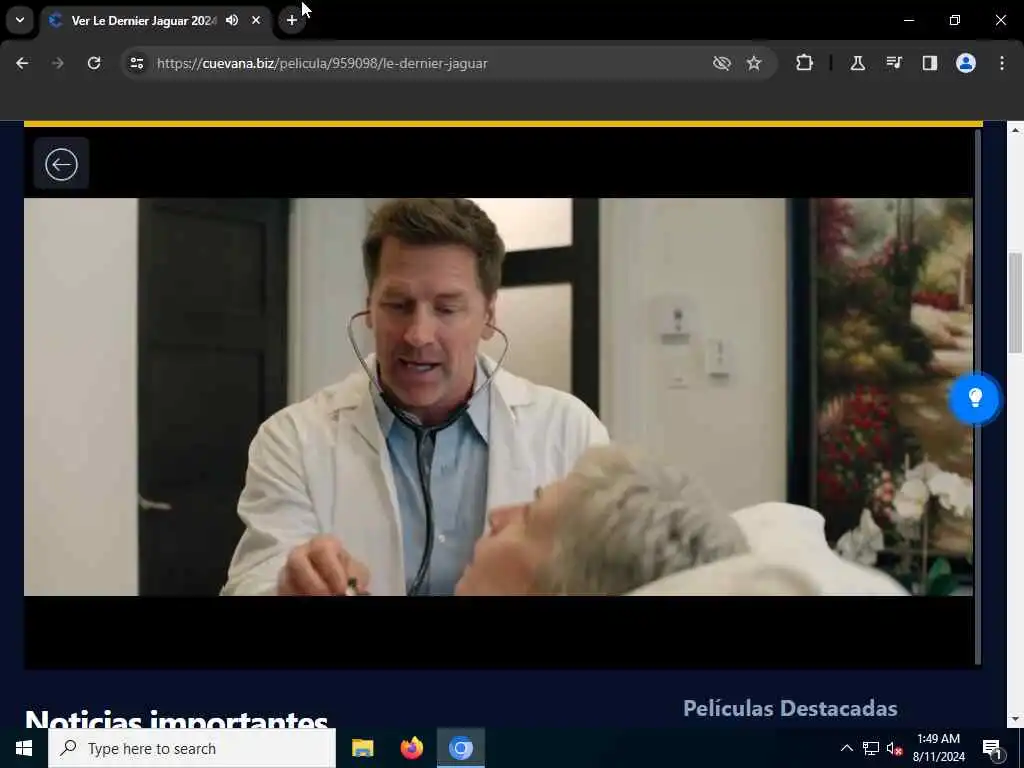Click the video frame in the player
This screenshot has height=768, width=1024.
(498, 396)
